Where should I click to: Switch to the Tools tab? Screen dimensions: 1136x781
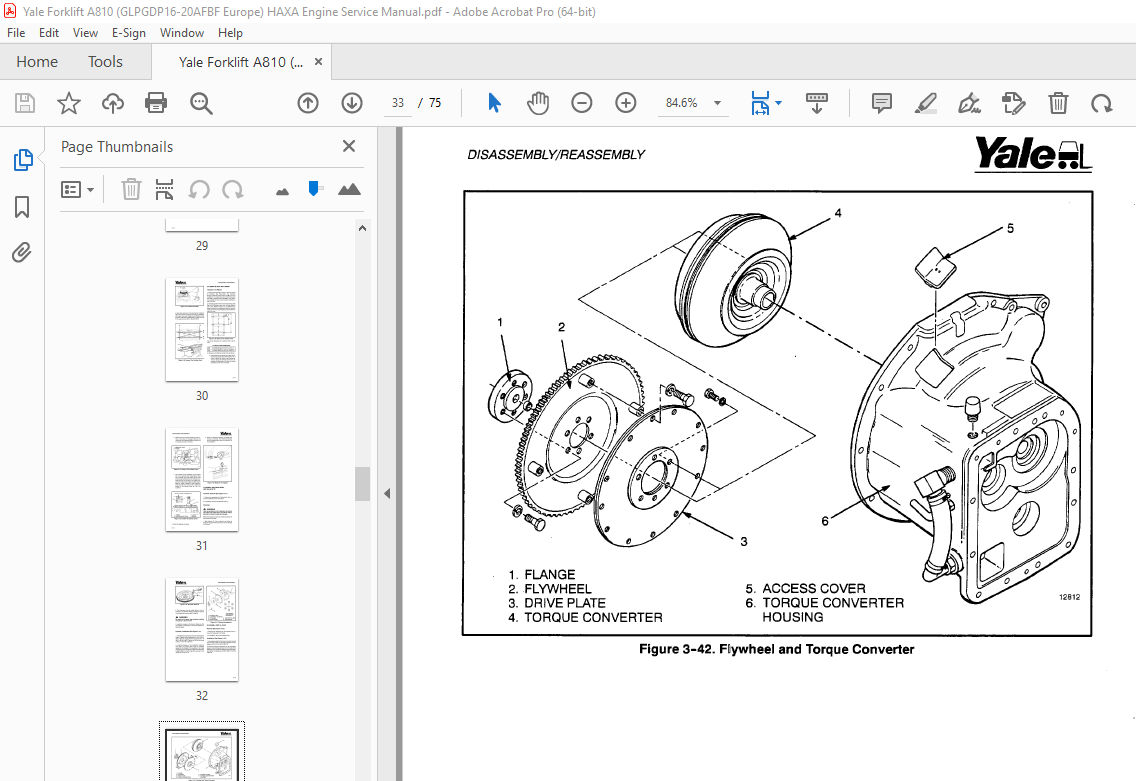(x=105, y=62)
